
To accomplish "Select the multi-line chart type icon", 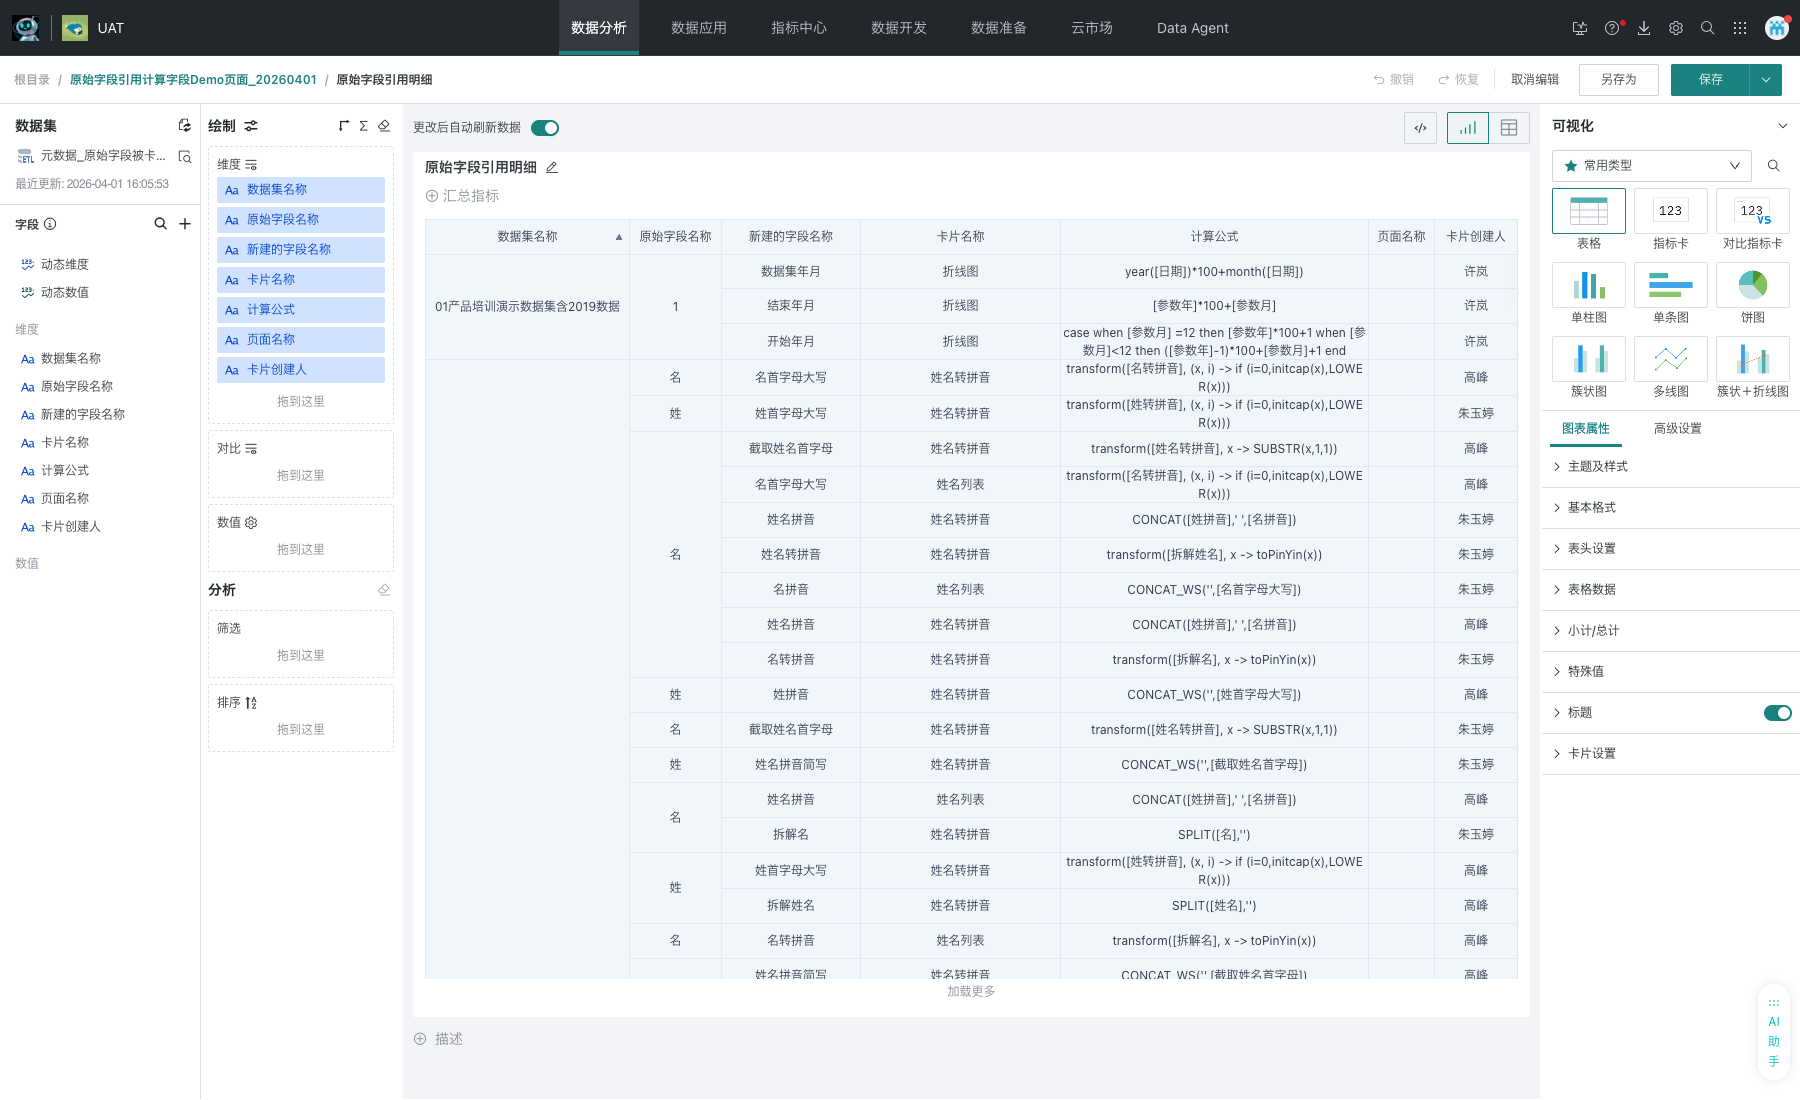I will coord(1670,360).
